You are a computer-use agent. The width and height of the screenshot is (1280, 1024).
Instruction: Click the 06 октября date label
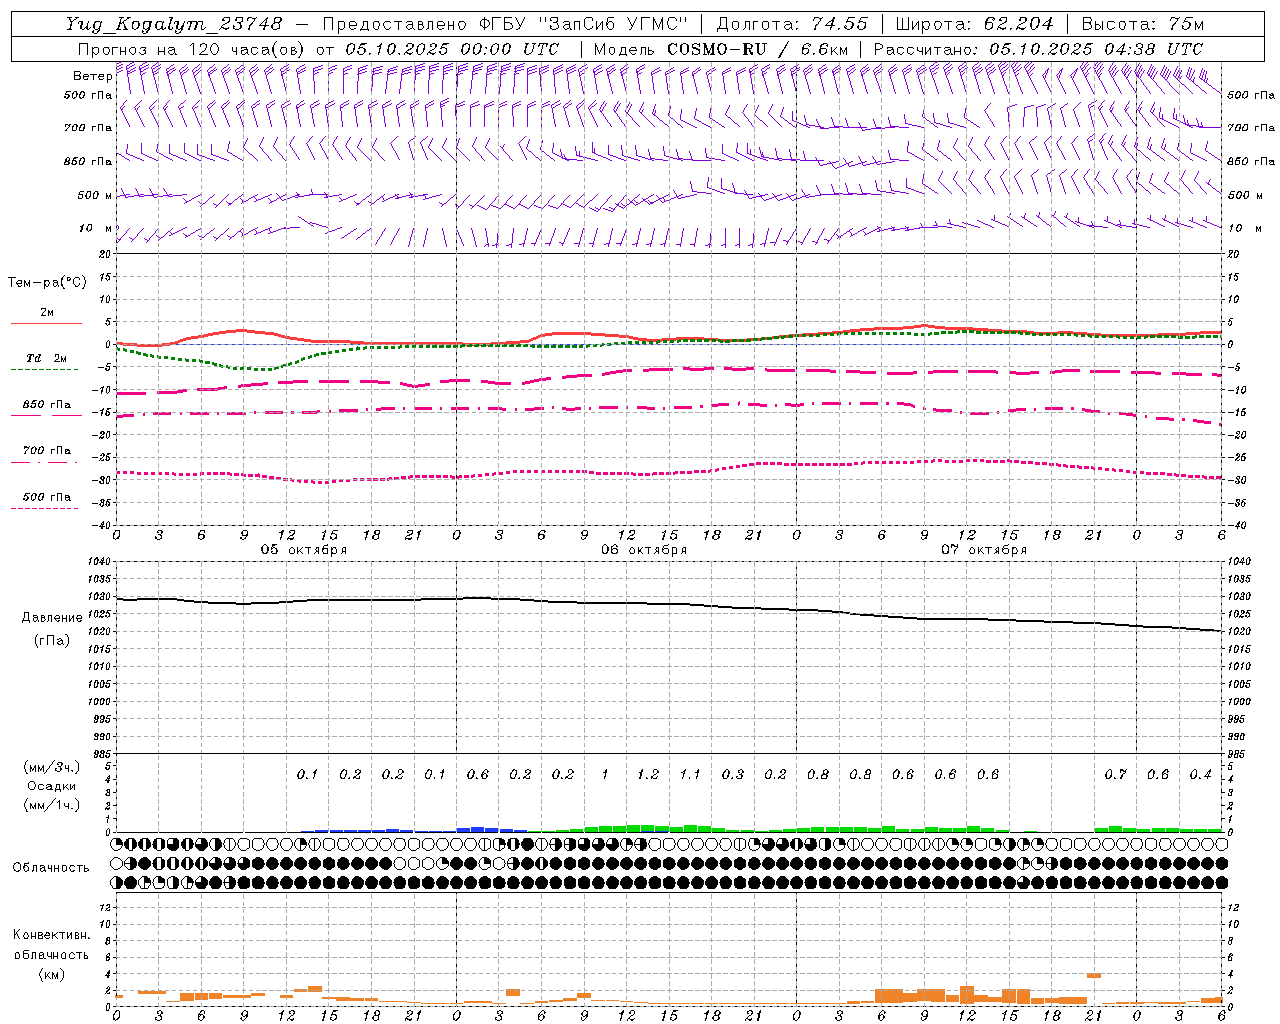click(644, 550)
